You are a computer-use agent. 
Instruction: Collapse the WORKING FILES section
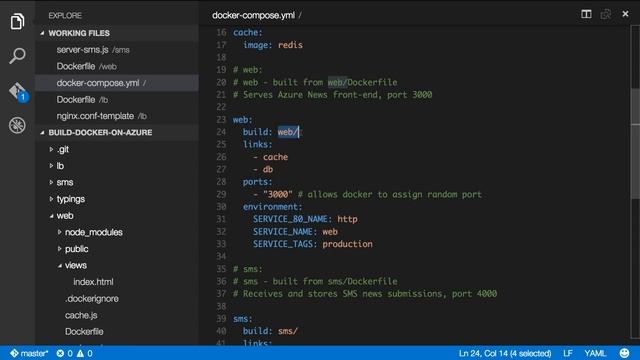42,33
